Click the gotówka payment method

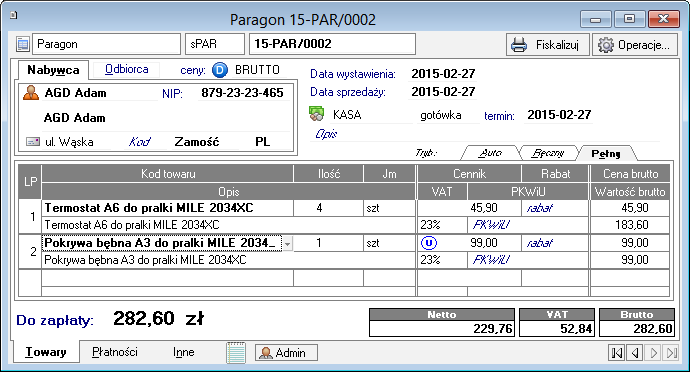point(440,115)
